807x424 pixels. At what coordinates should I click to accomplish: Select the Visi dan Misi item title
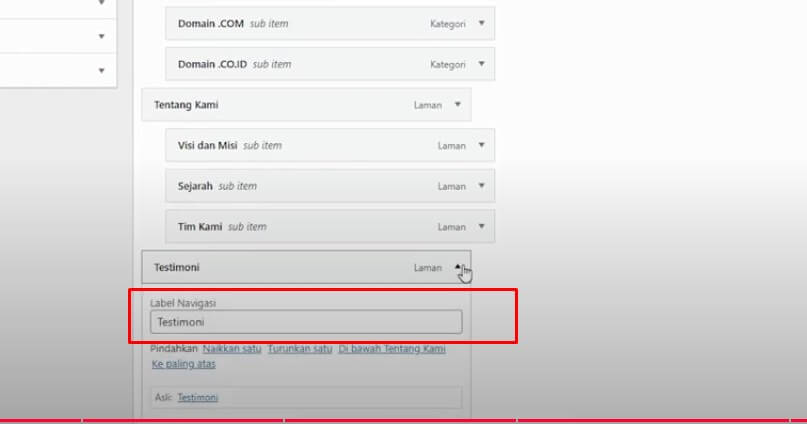(x=207, y=146)
